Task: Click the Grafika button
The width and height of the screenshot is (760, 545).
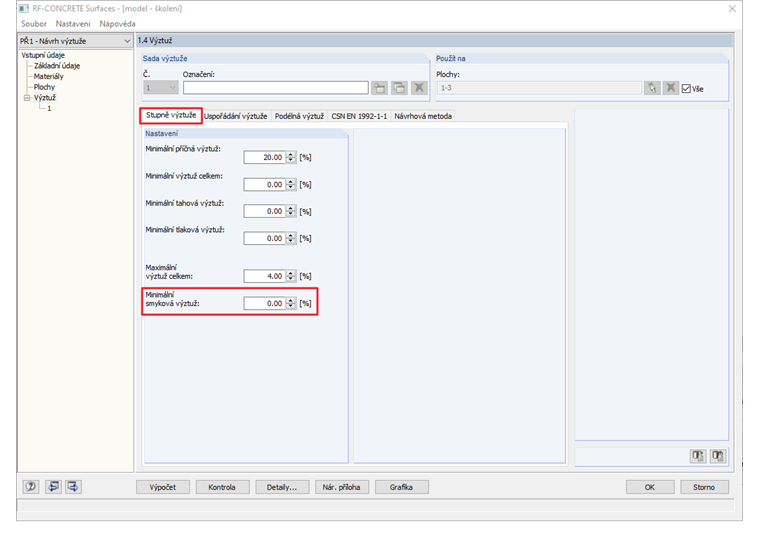Action: click(x=401, y=487)
